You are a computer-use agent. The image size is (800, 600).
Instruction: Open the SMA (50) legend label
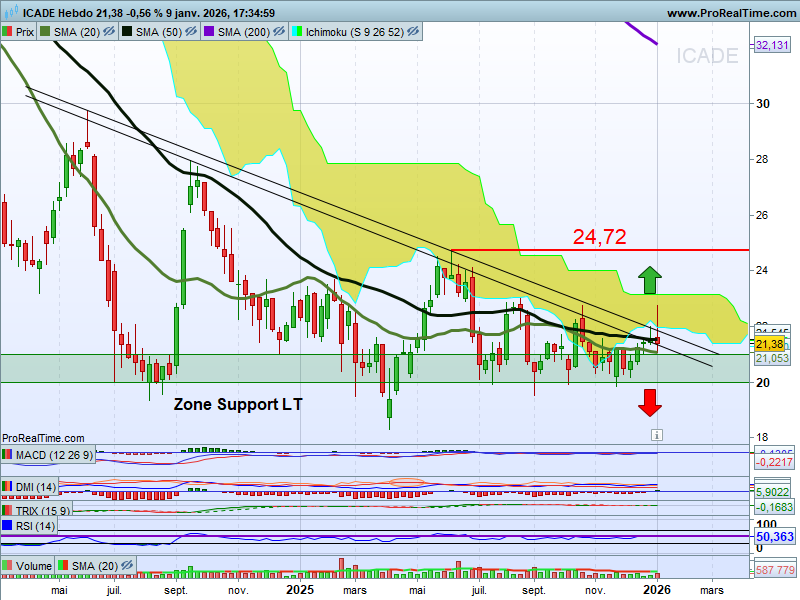[159, 32]
